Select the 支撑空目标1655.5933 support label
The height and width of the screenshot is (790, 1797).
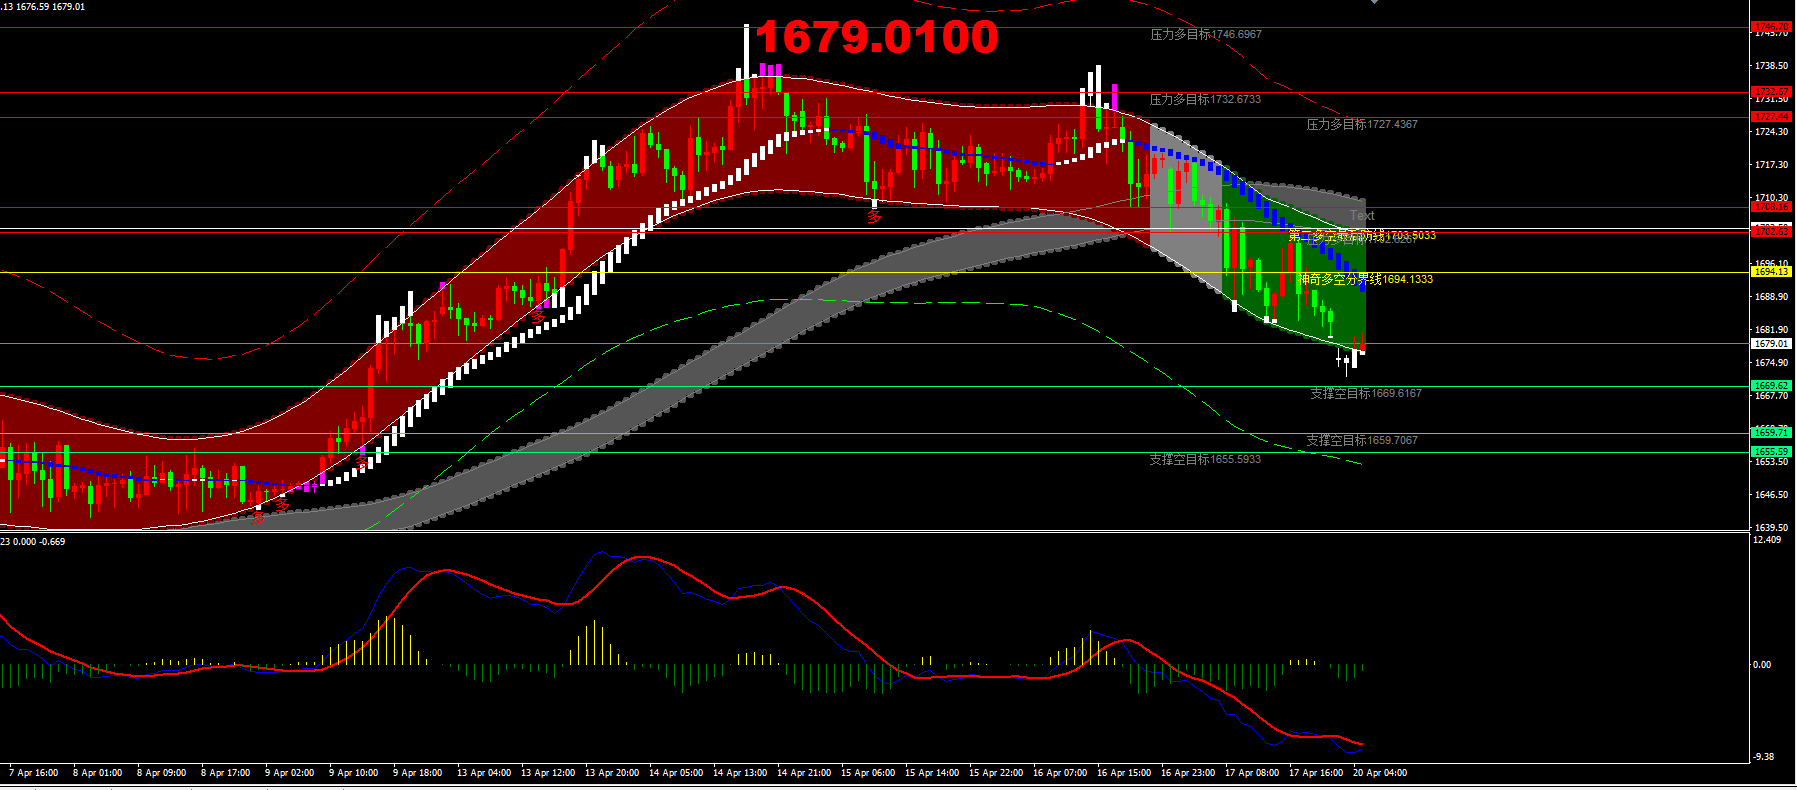click(x=1205, y=459)
